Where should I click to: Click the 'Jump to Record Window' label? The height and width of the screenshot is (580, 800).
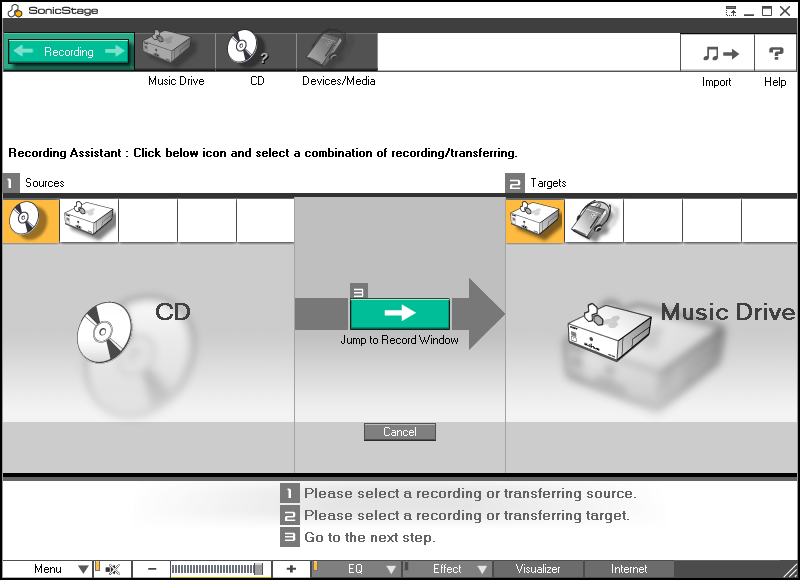[x=399, y=340]
